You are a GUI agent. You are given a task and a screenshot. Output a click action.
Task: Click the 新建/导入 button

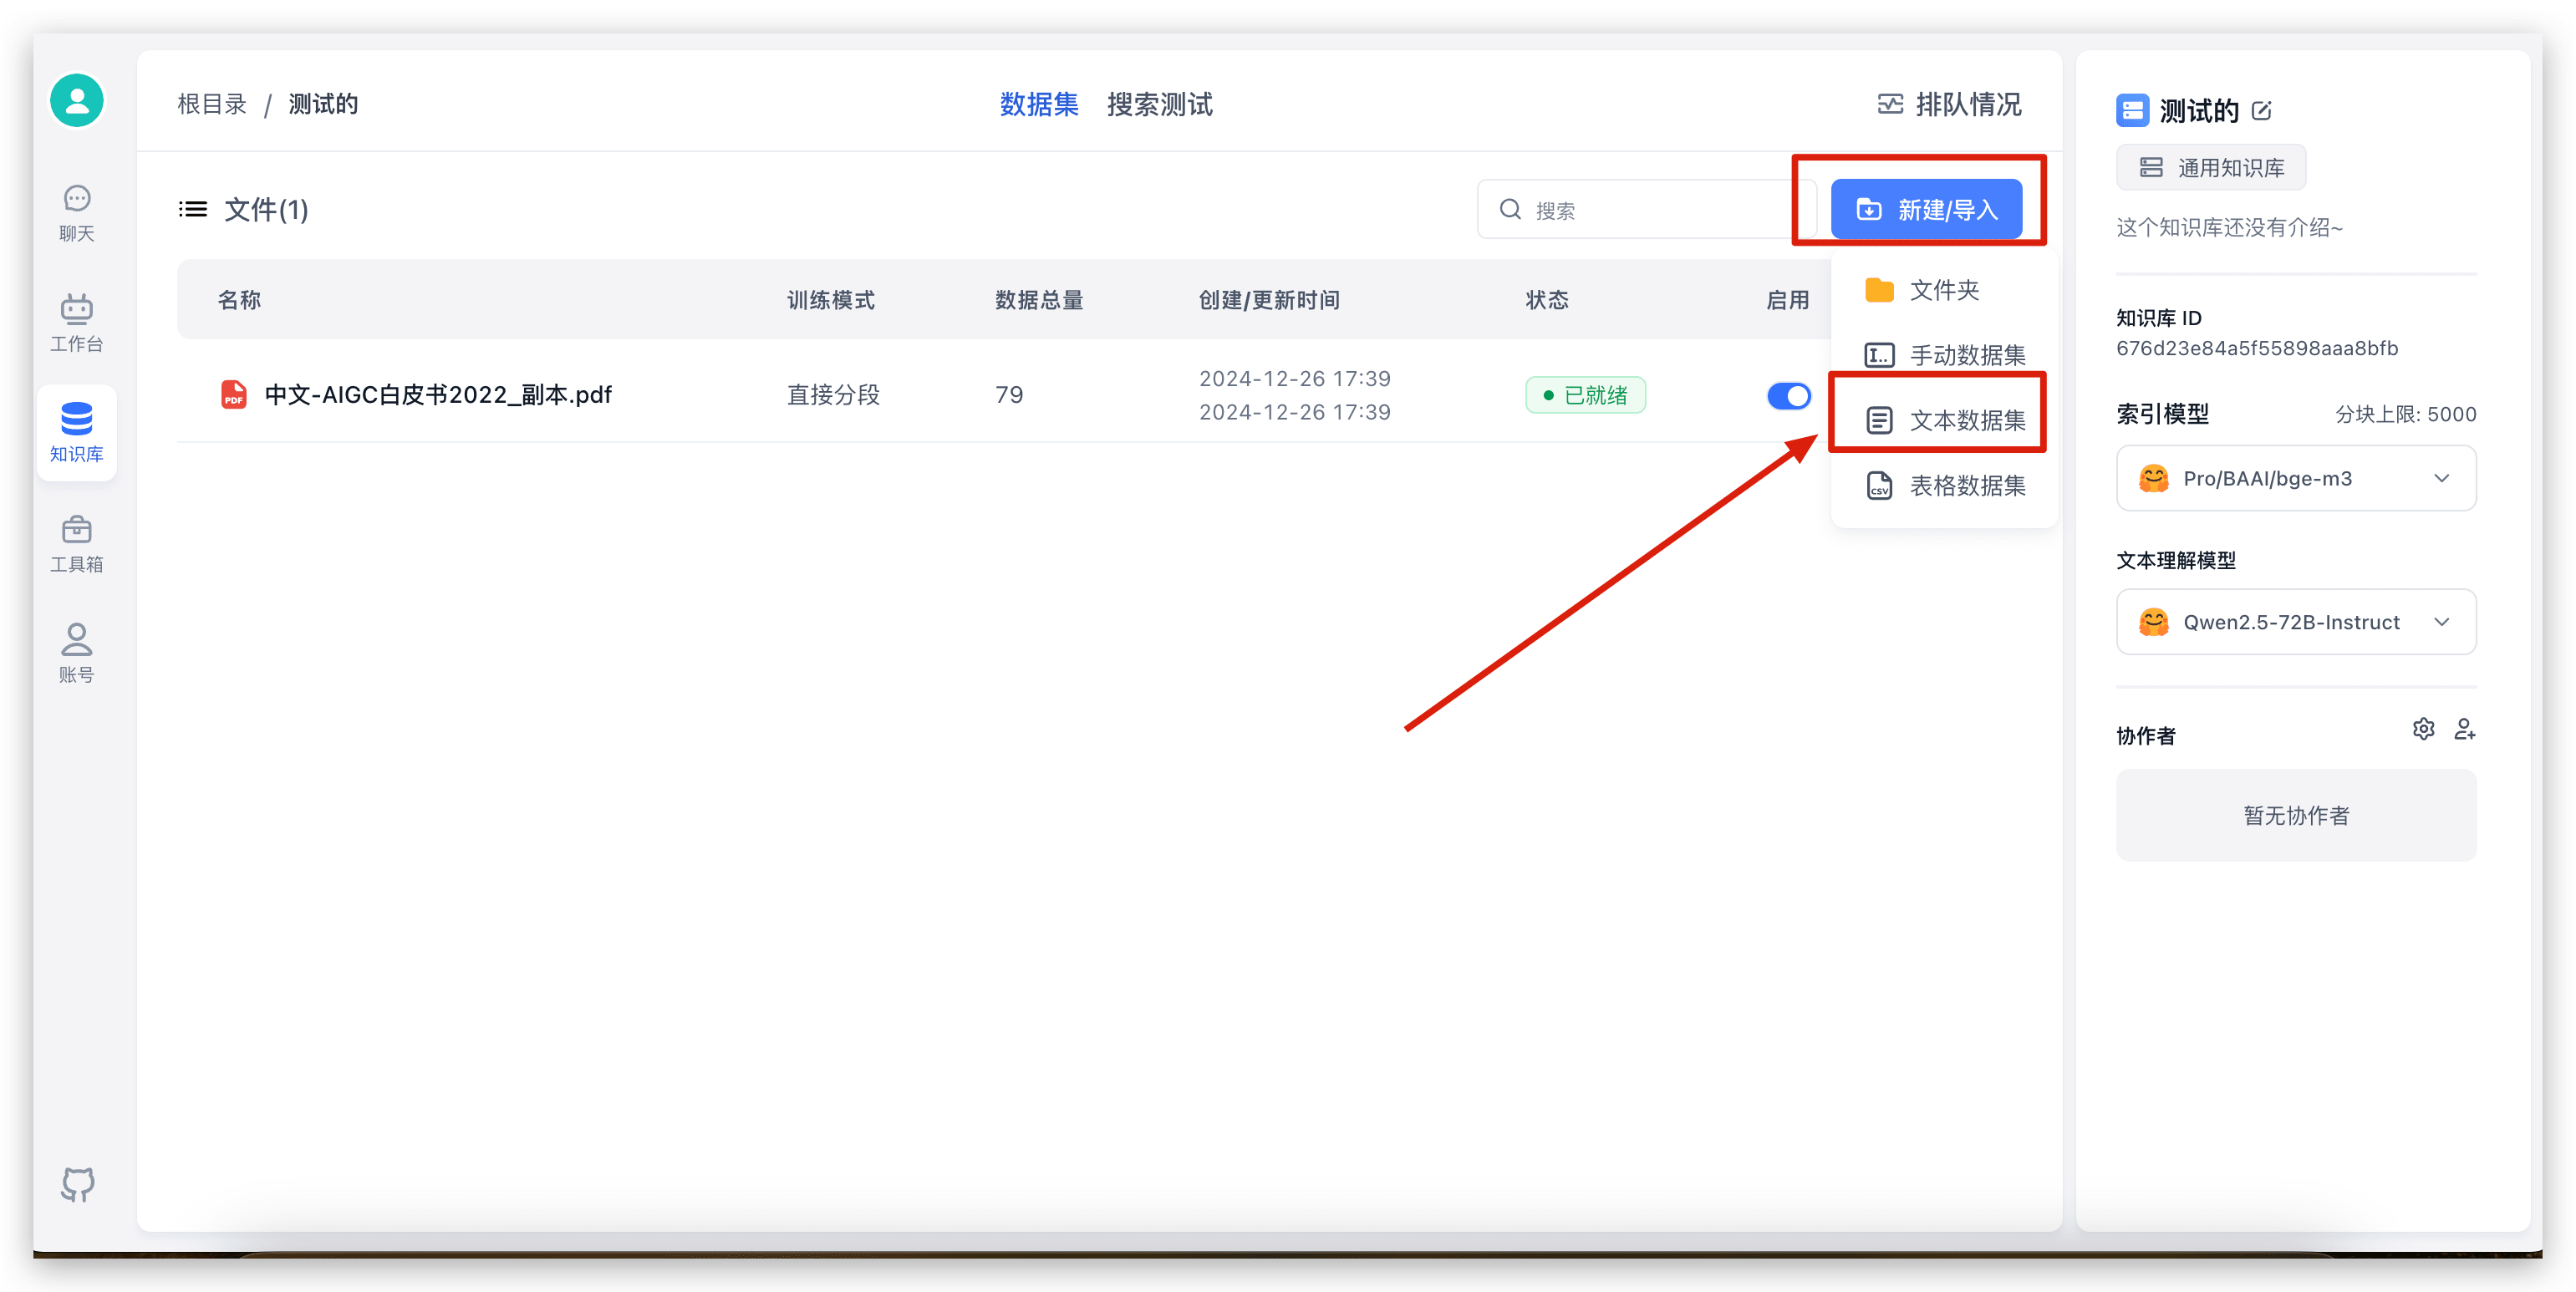[1926, 209]
